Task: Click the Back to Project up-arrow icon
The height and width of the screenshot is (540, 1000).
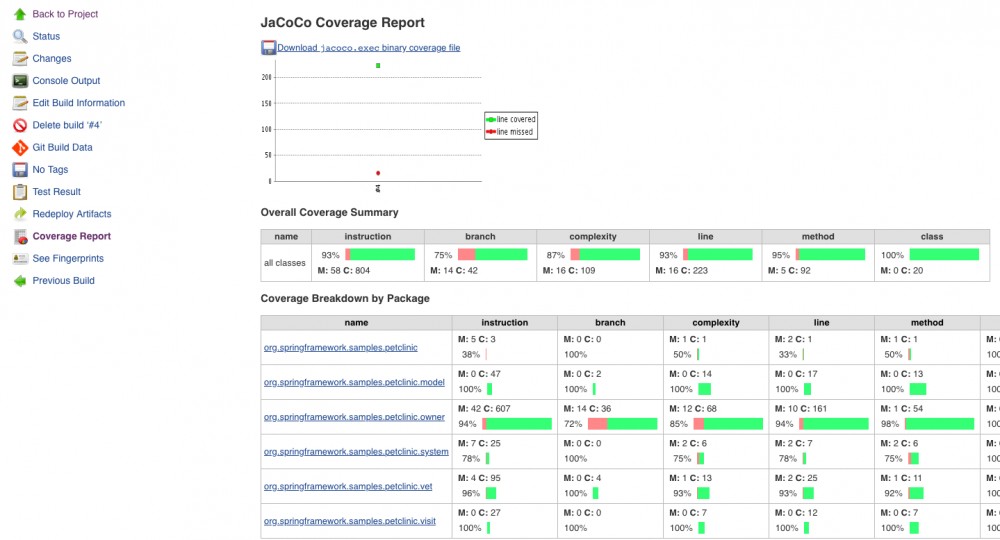Action: point(20,14)
